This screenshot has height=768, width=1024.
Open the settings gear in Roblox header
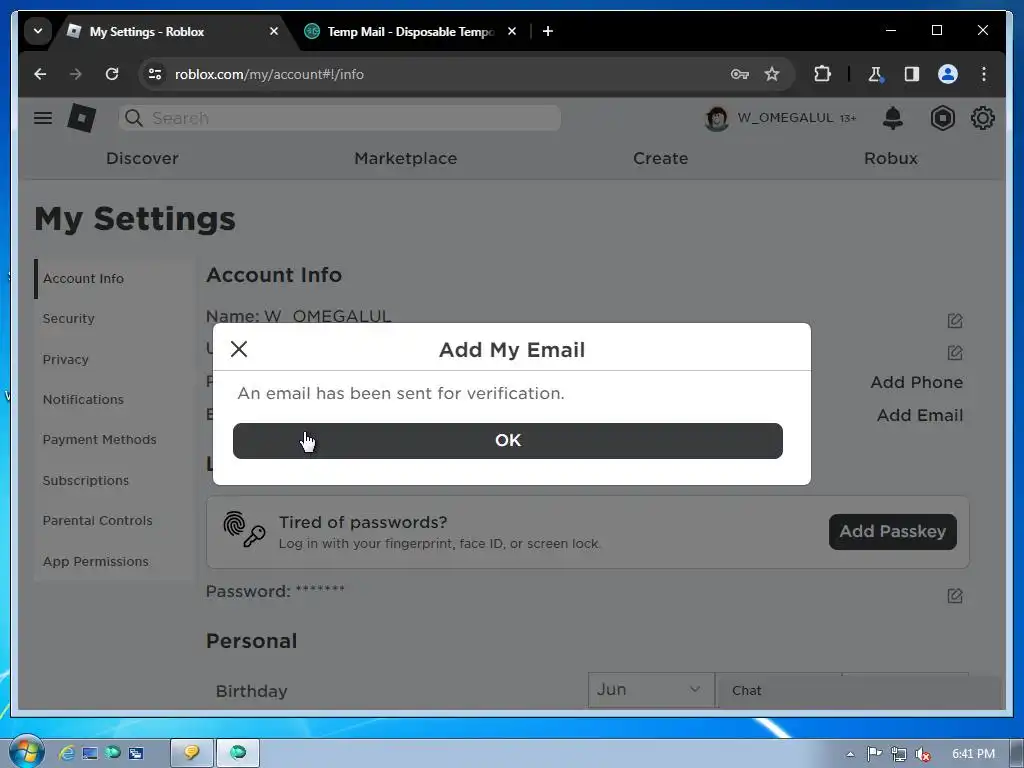coord(982,118)
